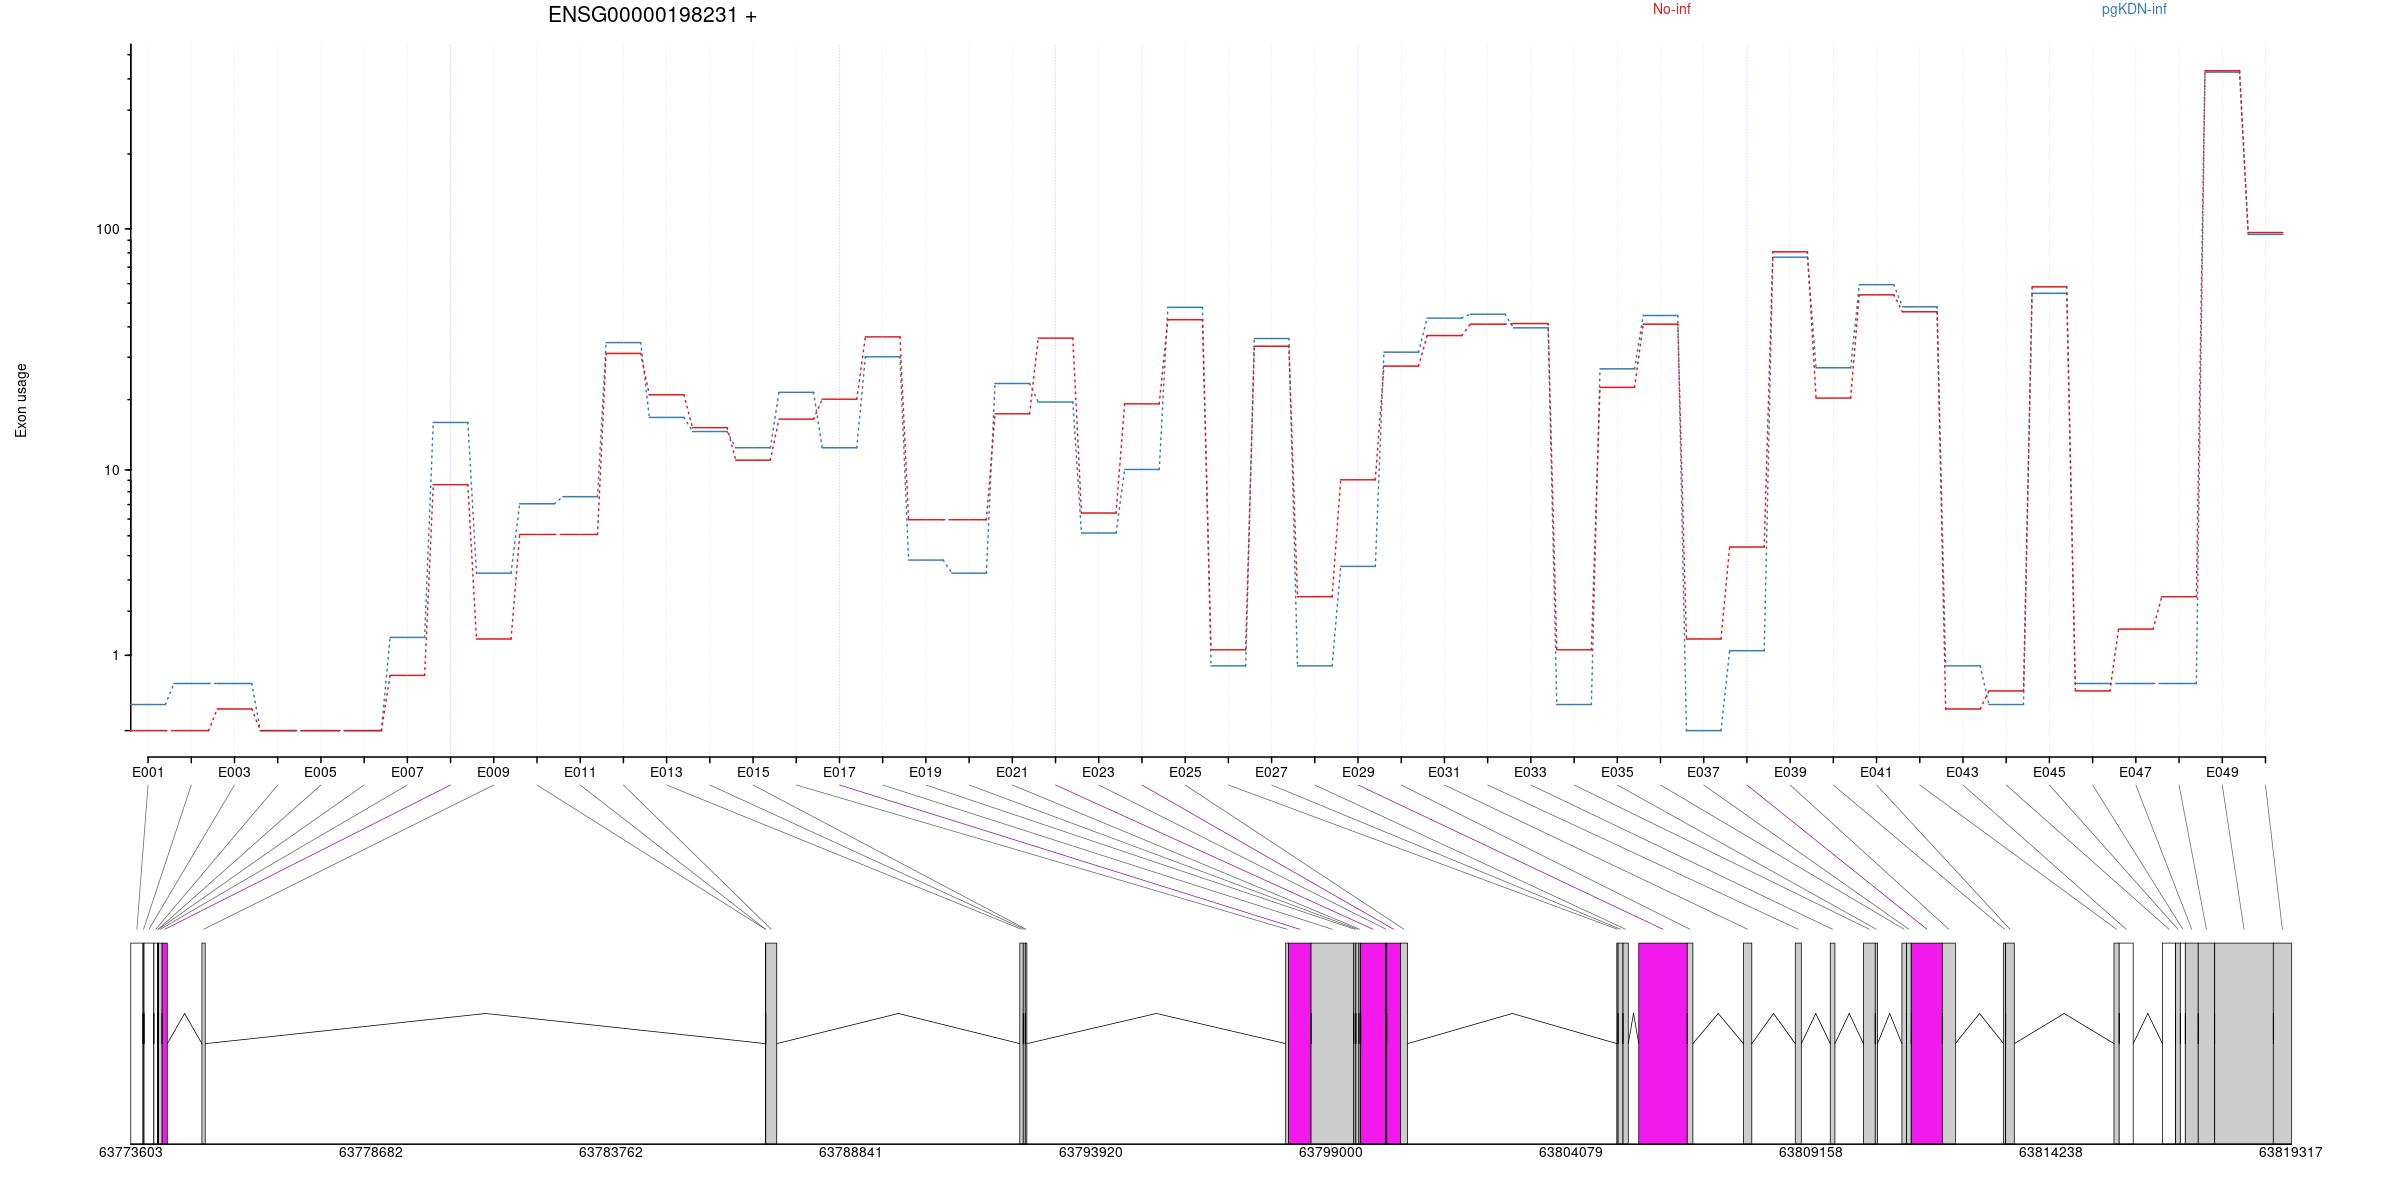Click genomic coordinate 63819317
Viewport: 2400px width, 1200px height.
tap(2290, 1152)
